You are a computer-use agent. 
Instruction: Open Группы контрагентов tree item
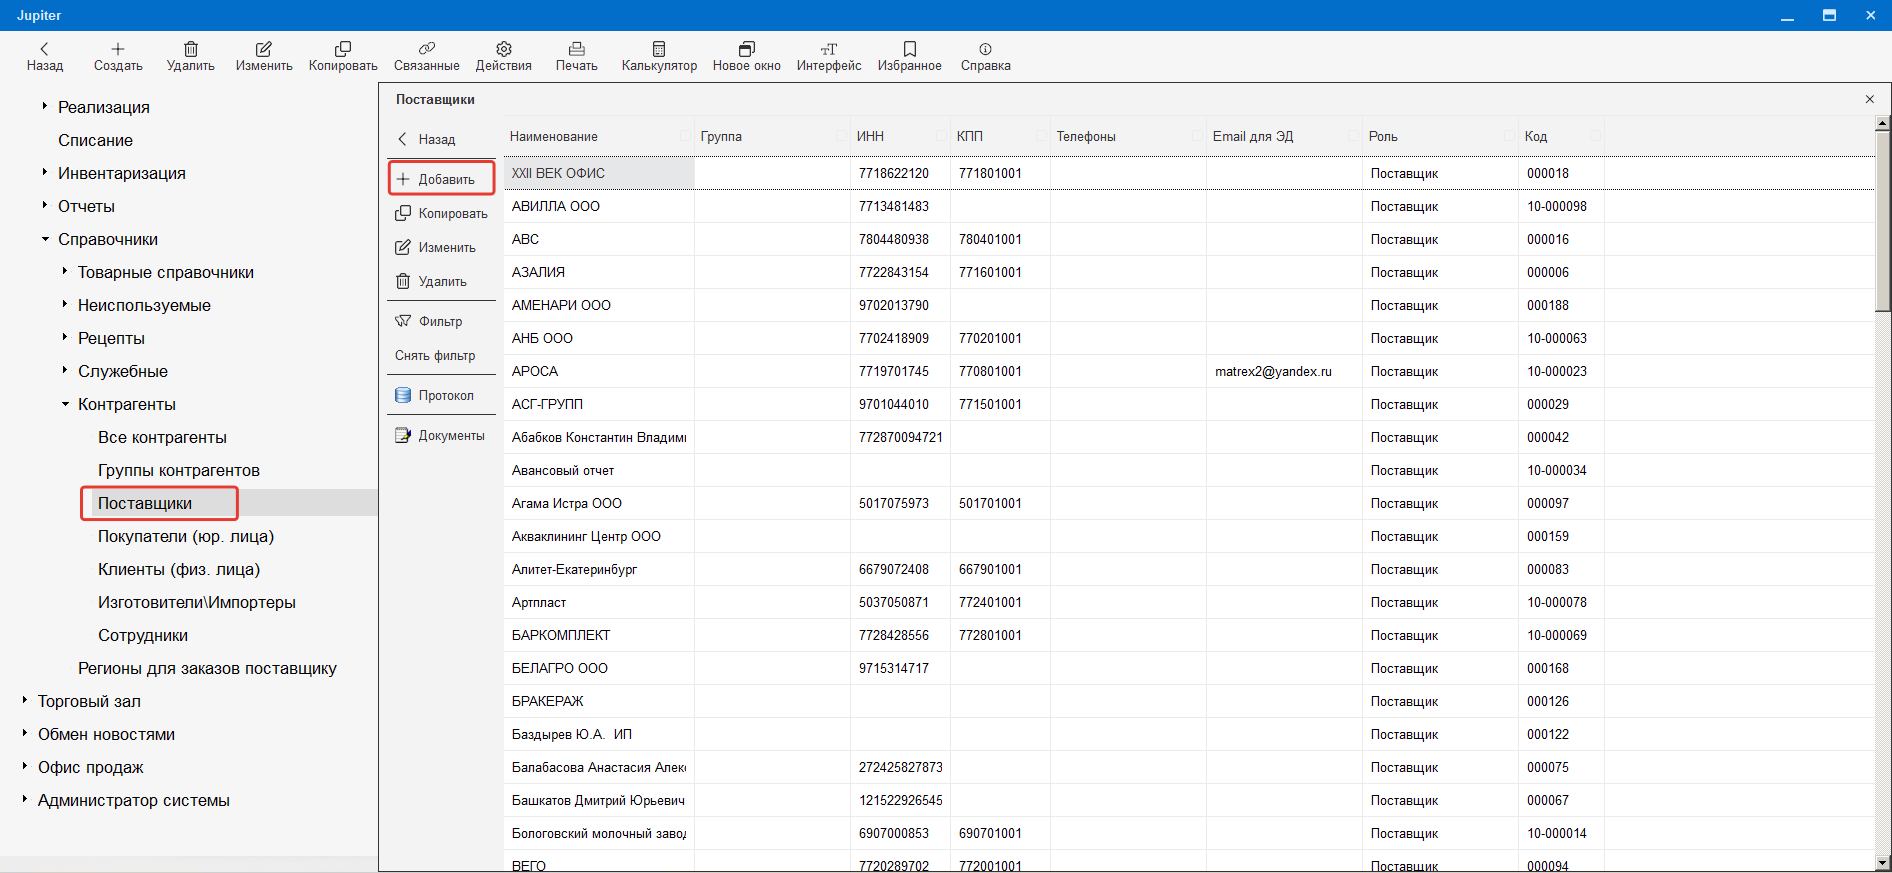point(179,470)
